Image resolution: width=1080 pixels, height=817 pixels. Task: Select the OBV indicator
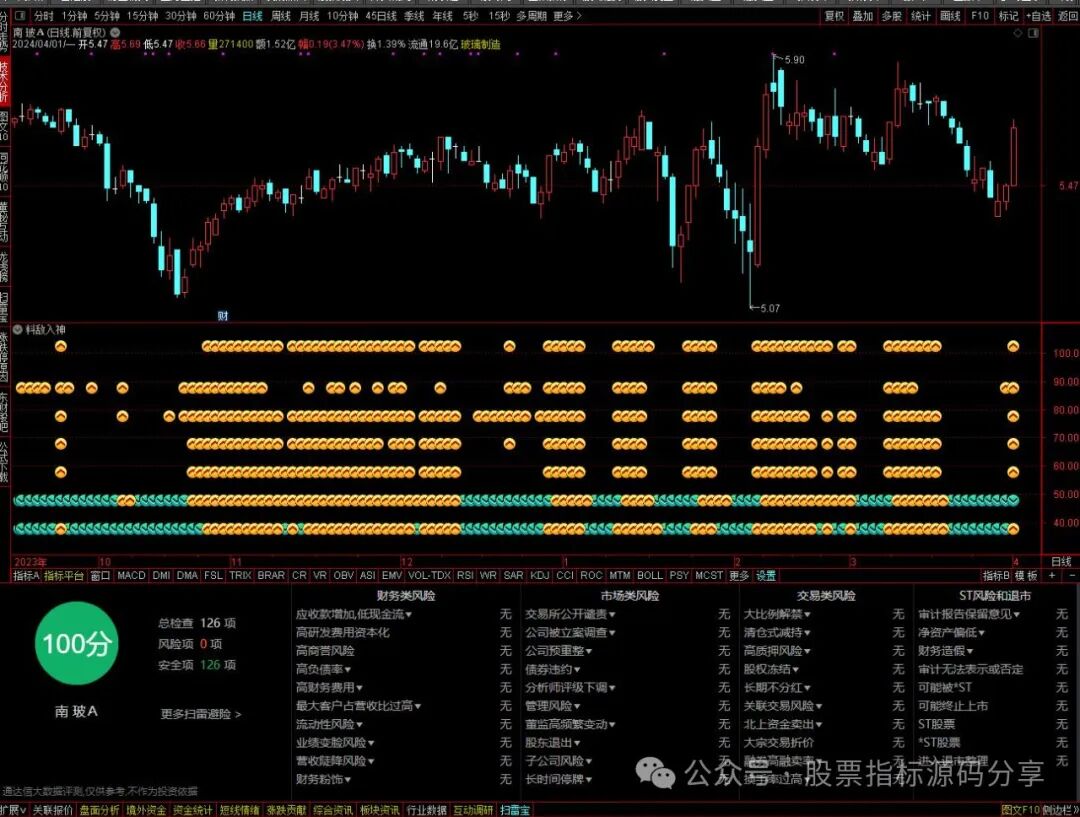343,575
